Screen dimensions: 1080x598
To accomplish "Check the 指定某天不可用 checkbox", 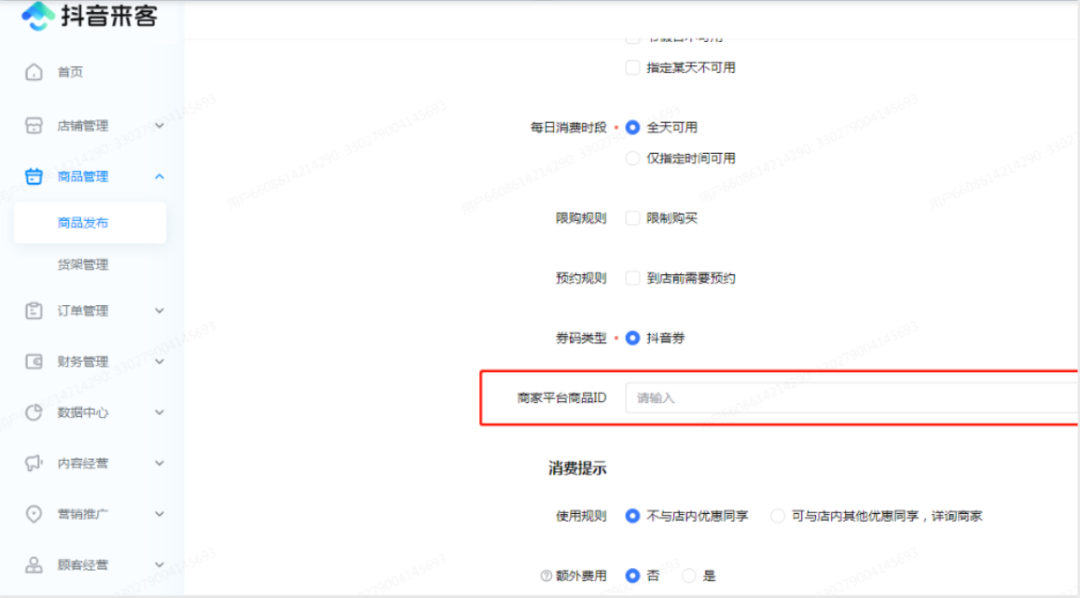I will pos(632,68).
